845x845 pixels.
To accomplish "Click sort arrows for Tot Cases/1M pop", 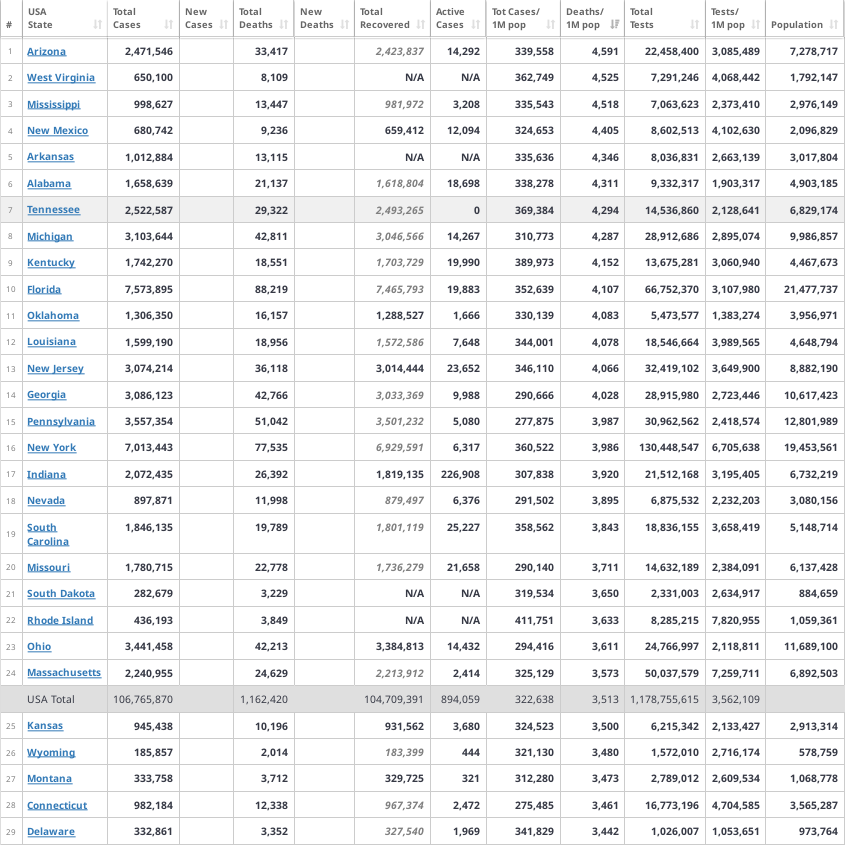I will (x=550, y=25).
